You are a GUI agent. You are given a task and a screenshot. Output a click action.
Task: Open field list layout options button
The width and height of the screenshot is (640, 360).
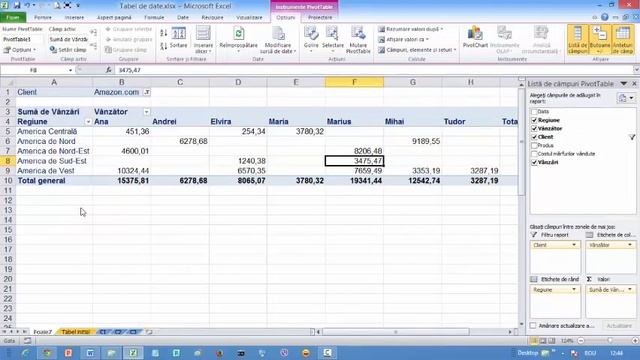tap(626, 98)
